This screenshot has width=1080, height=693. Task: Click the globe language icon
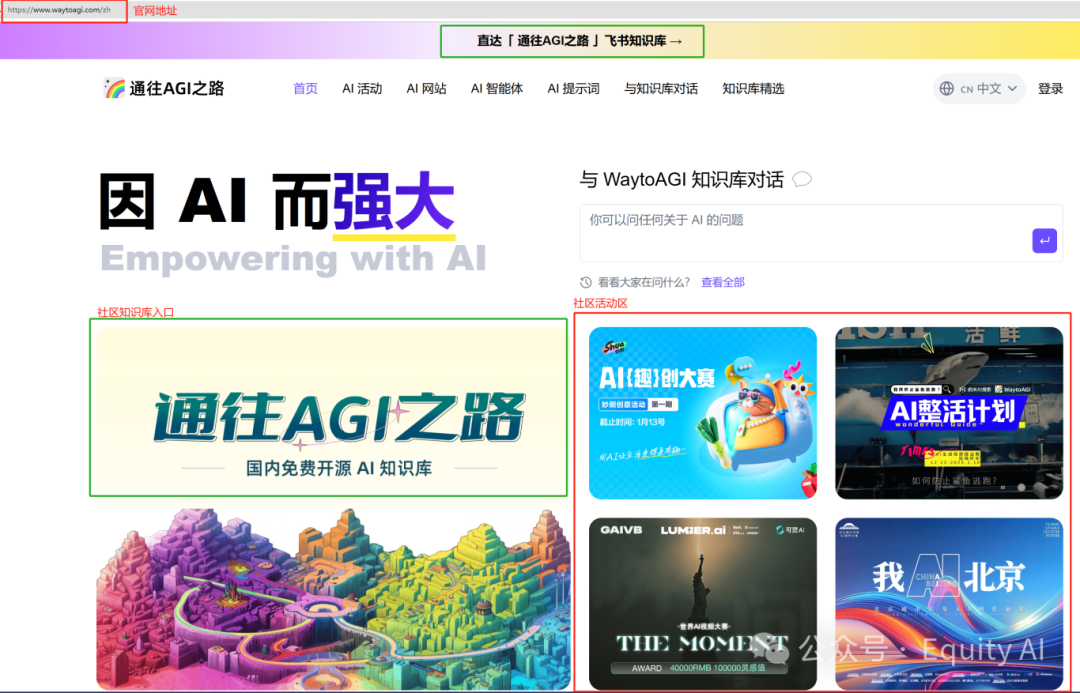tap(947, 89)
